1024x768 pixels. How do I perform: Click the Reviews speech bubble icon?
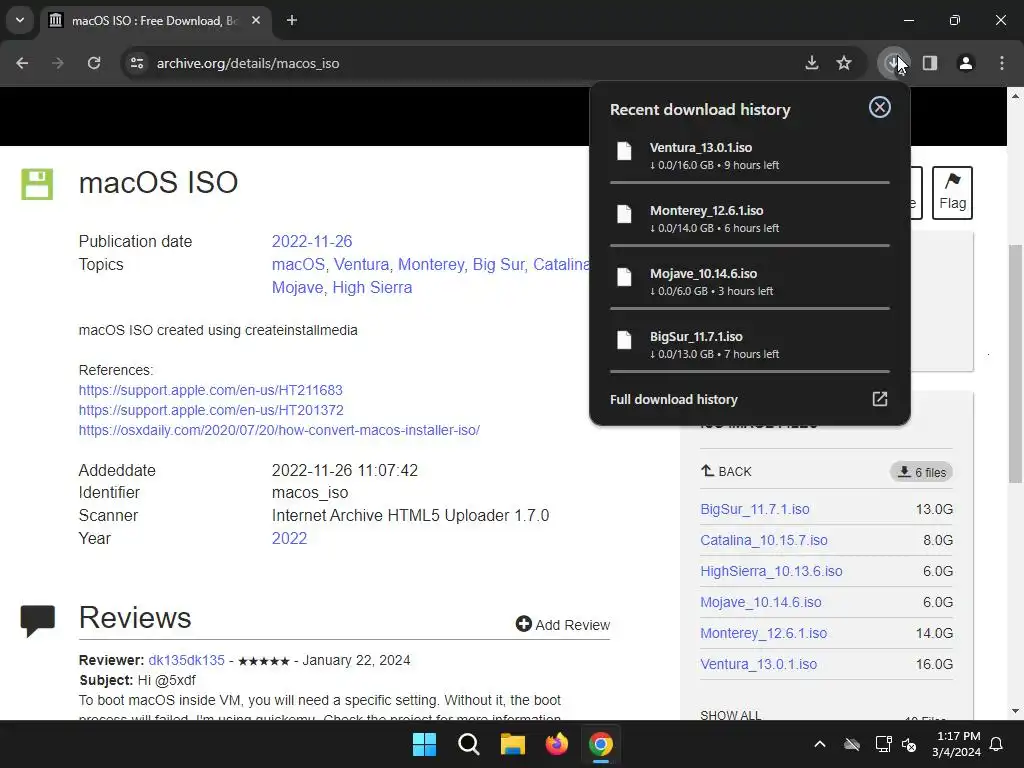point(38,620)
